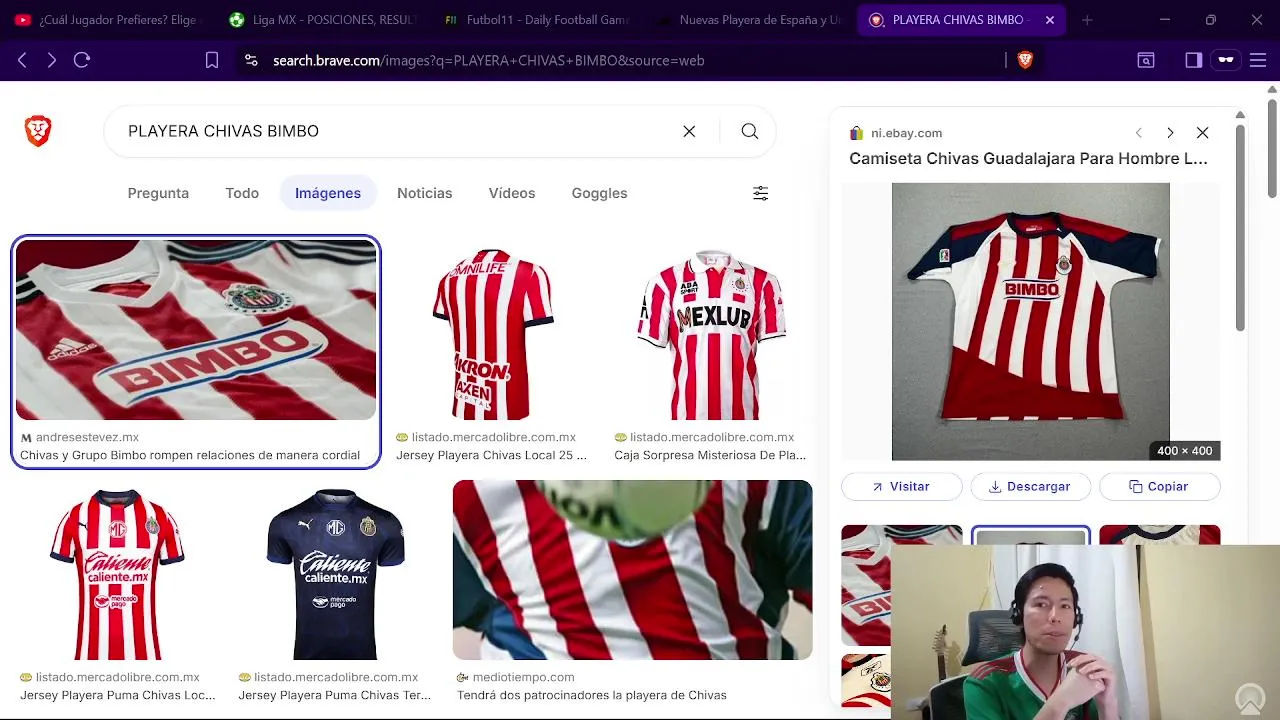Select the Goggles search category
Viewport: 1280px width, 720px height.
click(600, 193)
